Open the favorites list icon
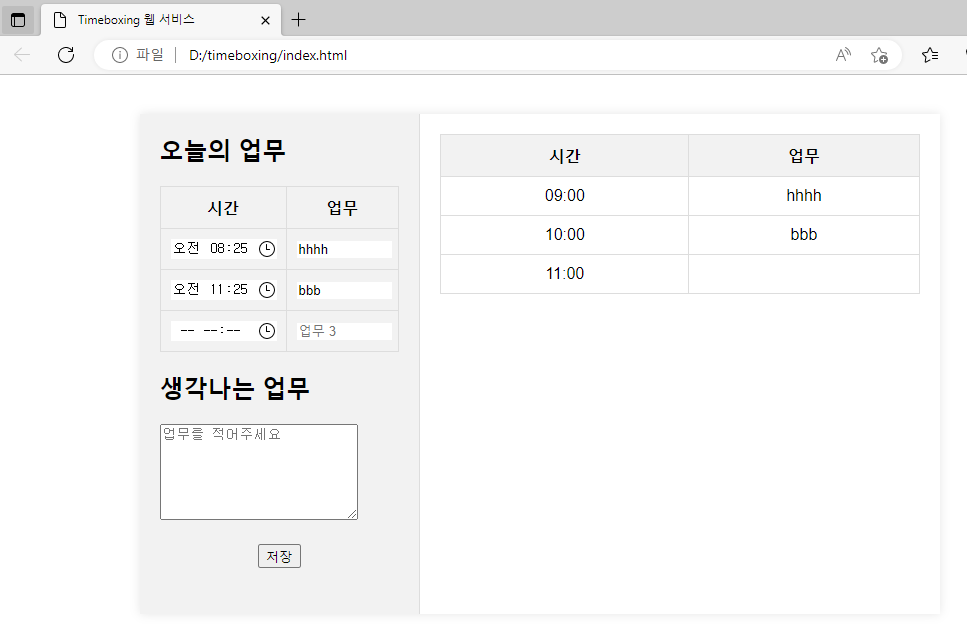 pos(930,55)
